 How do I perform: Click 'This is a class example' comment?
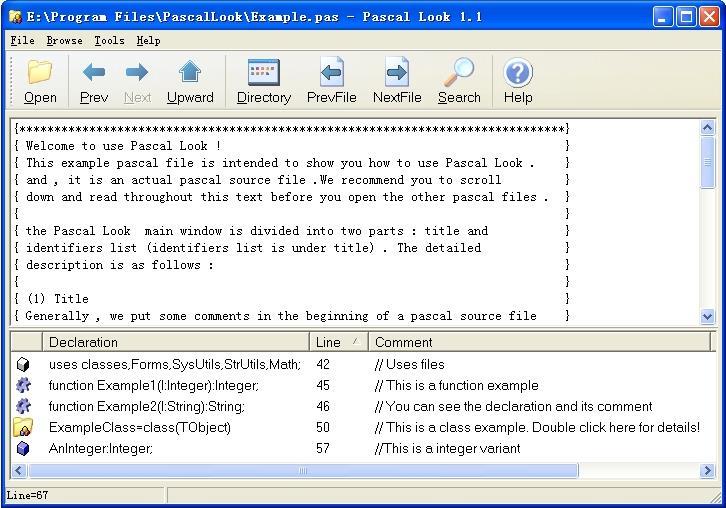(537, 427)
